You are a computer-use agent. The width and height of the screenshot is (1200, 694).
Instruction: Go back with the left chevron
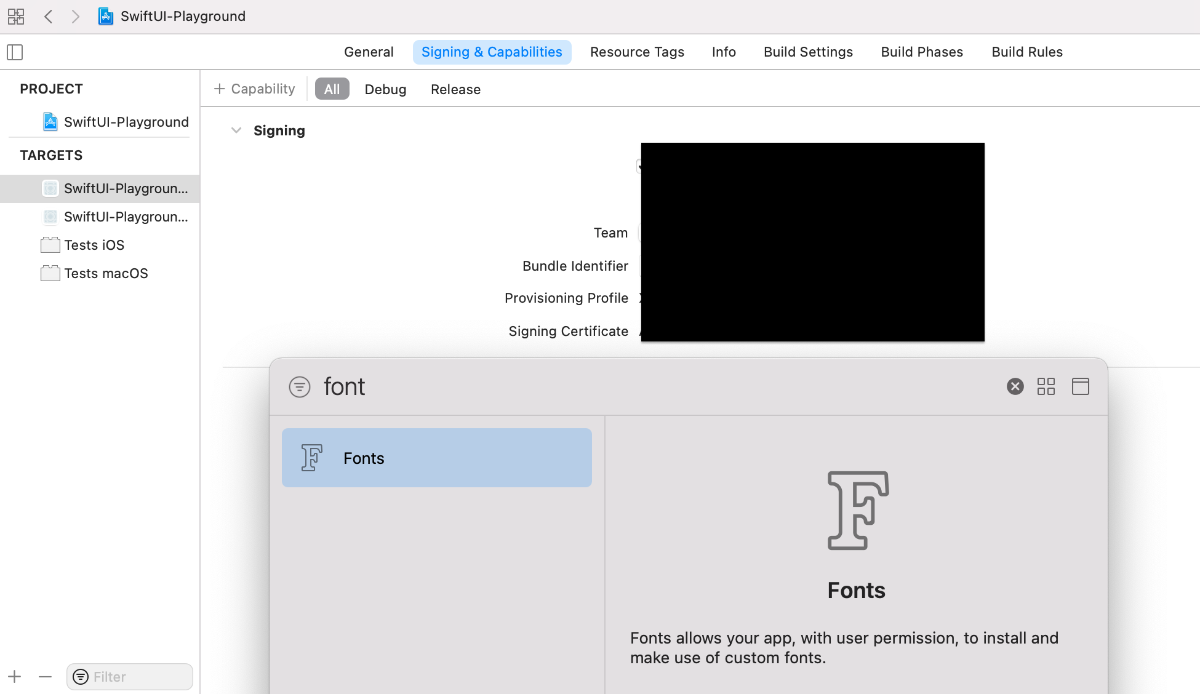tap(48, 16)
